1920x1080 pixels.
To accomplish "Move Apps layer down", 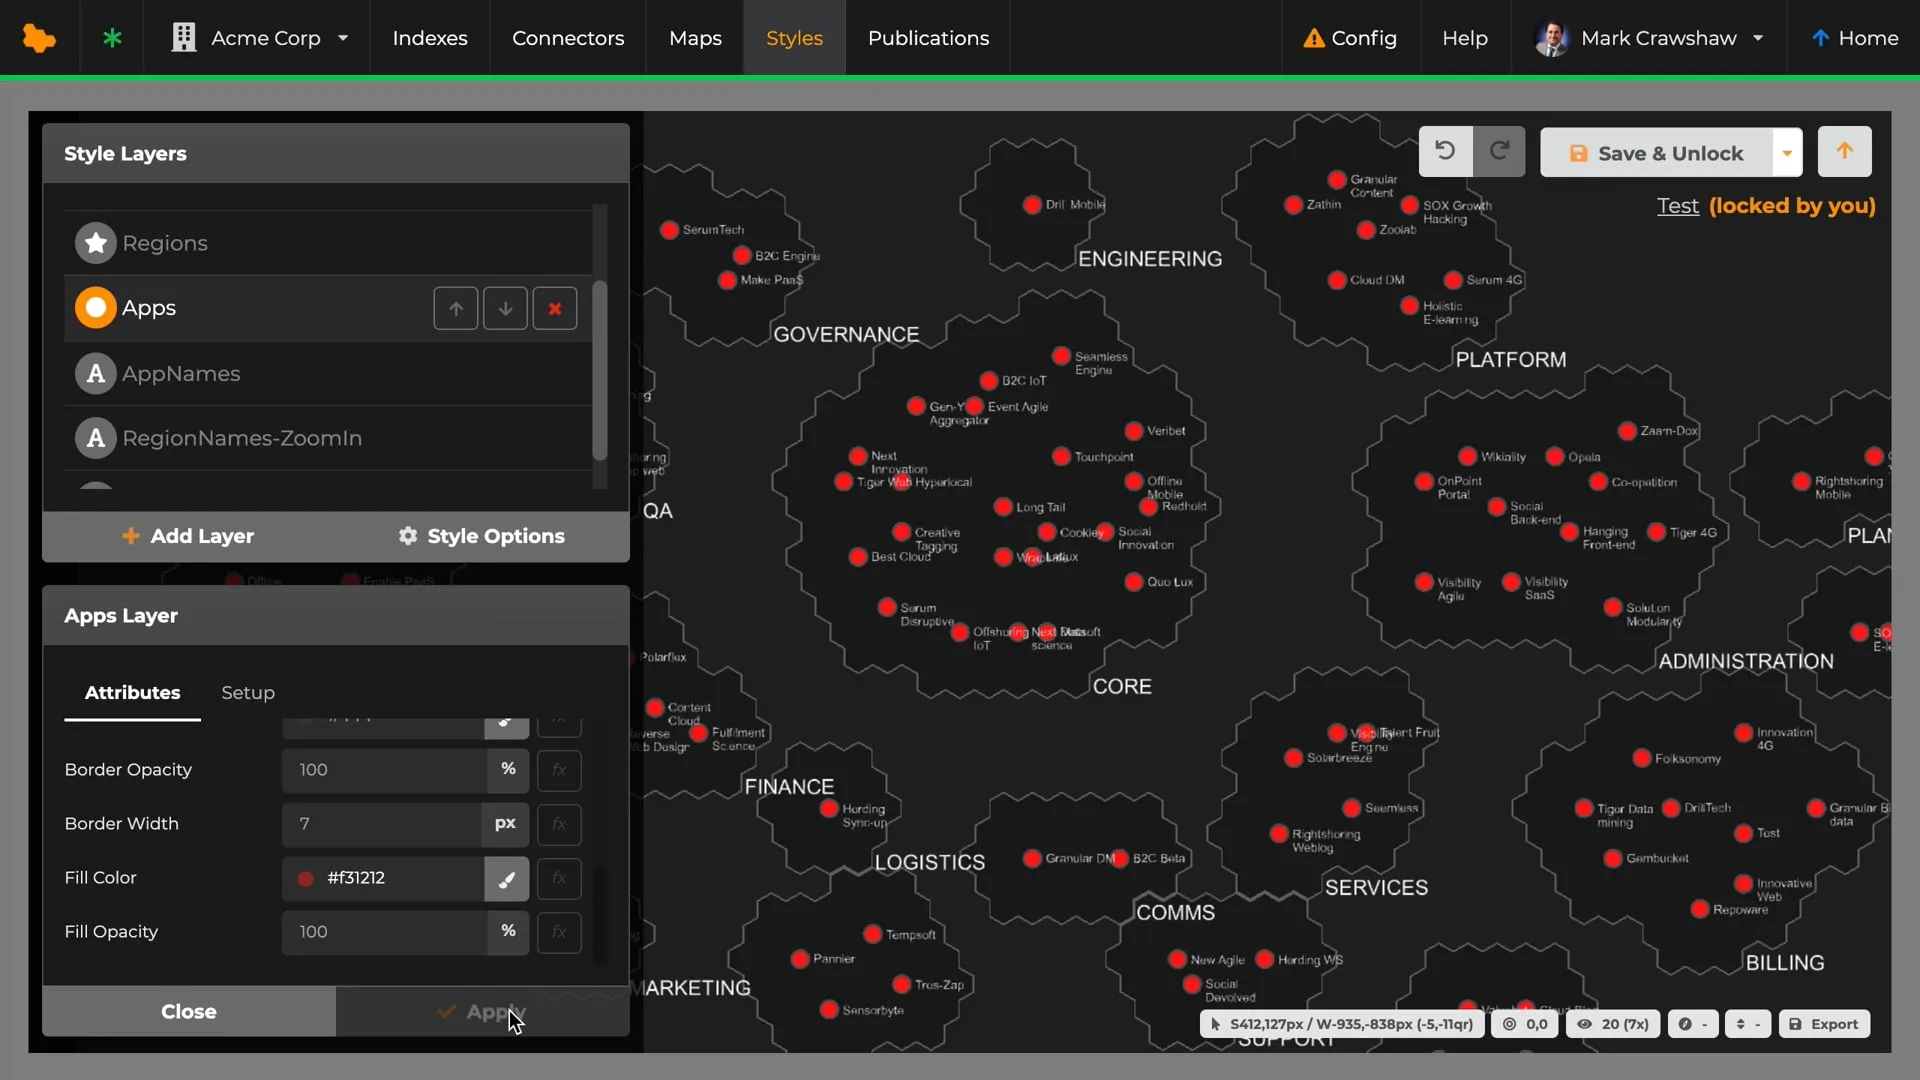I will click(x=505, y=309).
